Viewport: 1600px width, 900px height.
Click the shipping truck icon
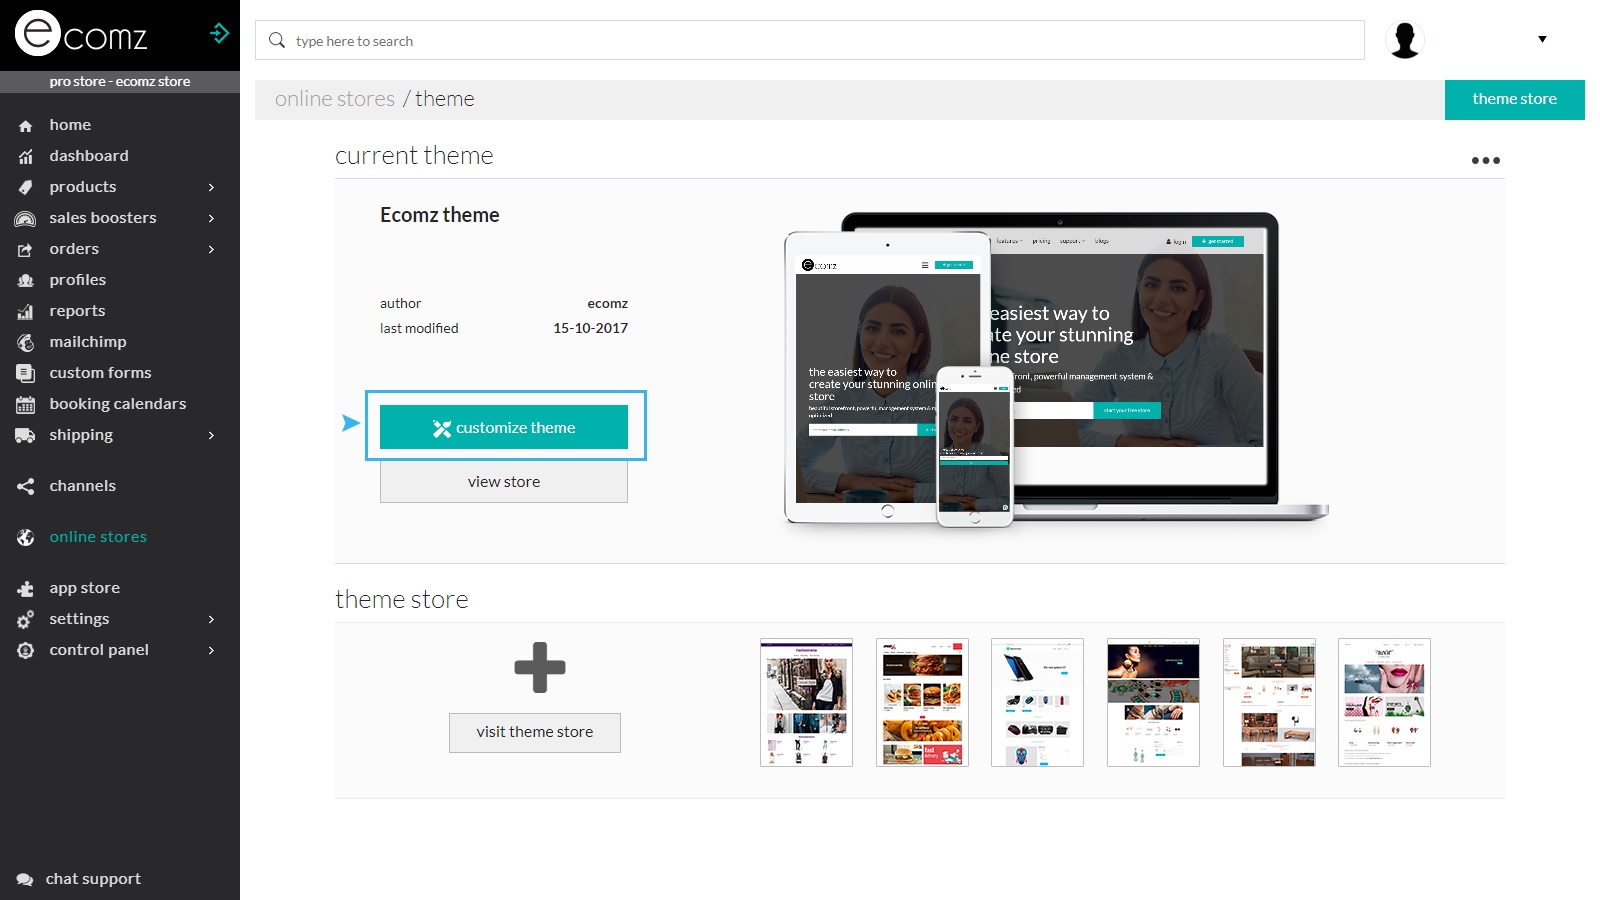click(26, 436)
